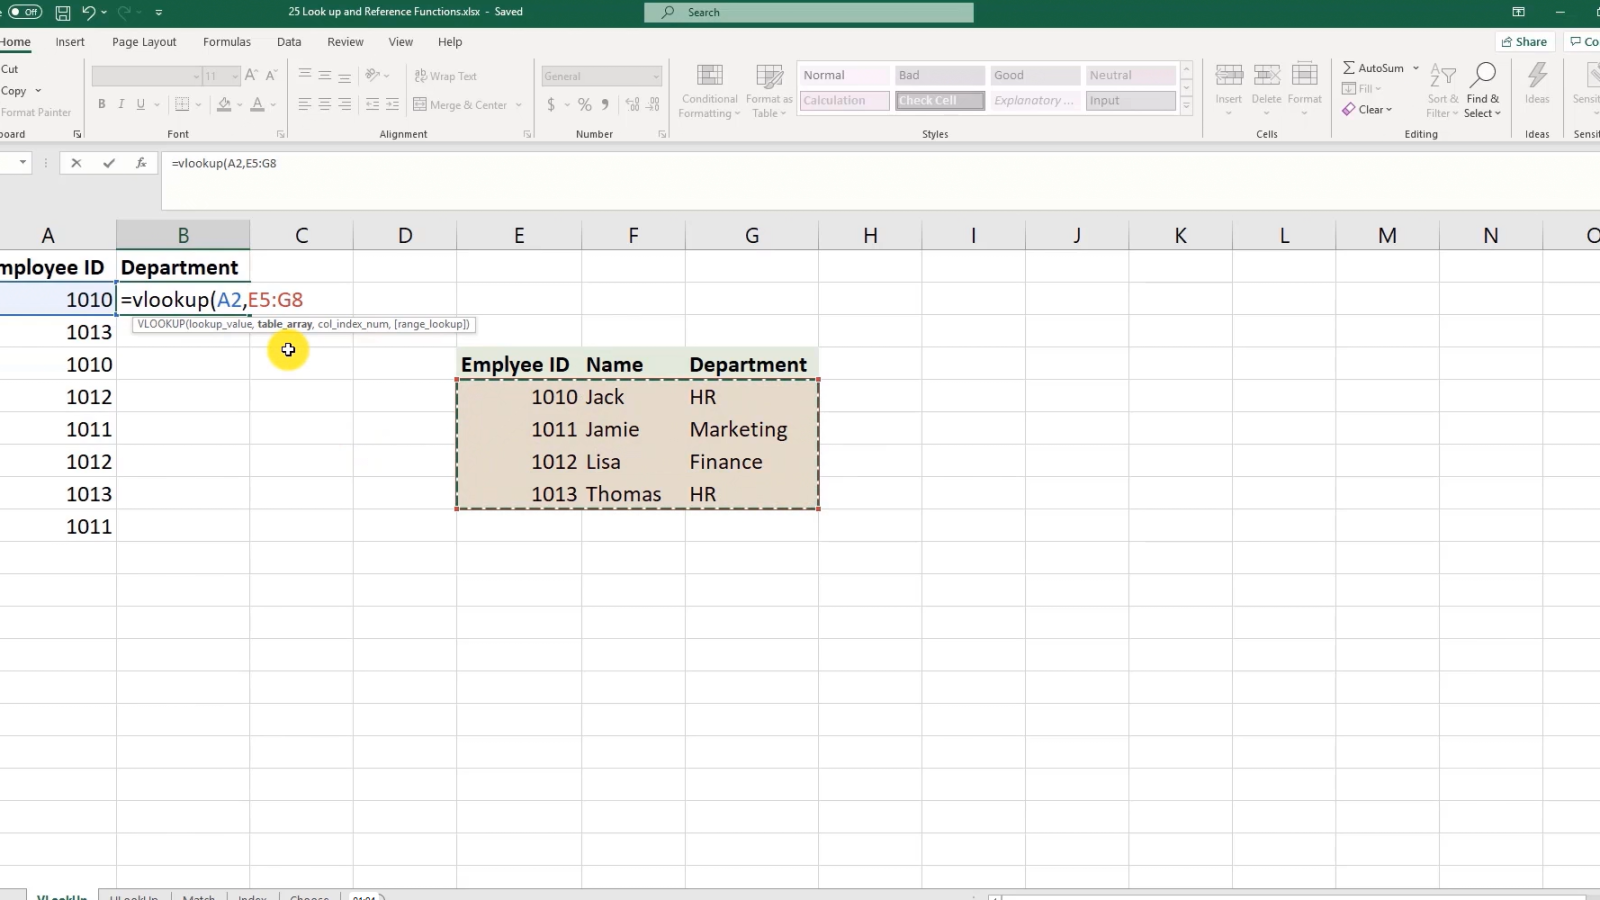The width and height of the screenshot is (1600, 900).
Task: Click the Percent Style icon
Action: tap(585, 104)
